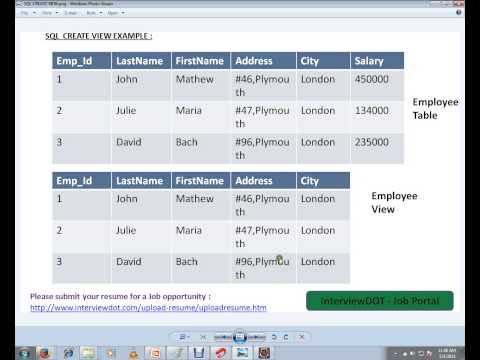Click Maria in the Employee table
480x360 pixels.
click(189, 111)
